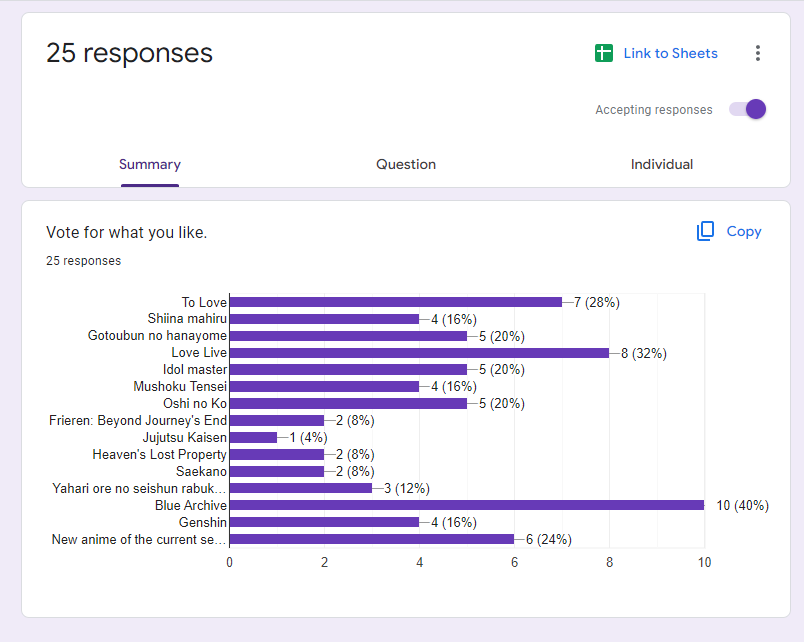Screen dimensions: 804x642
Task: Click the Mushoku Tensei bar
Action: [x=325, y=387]
